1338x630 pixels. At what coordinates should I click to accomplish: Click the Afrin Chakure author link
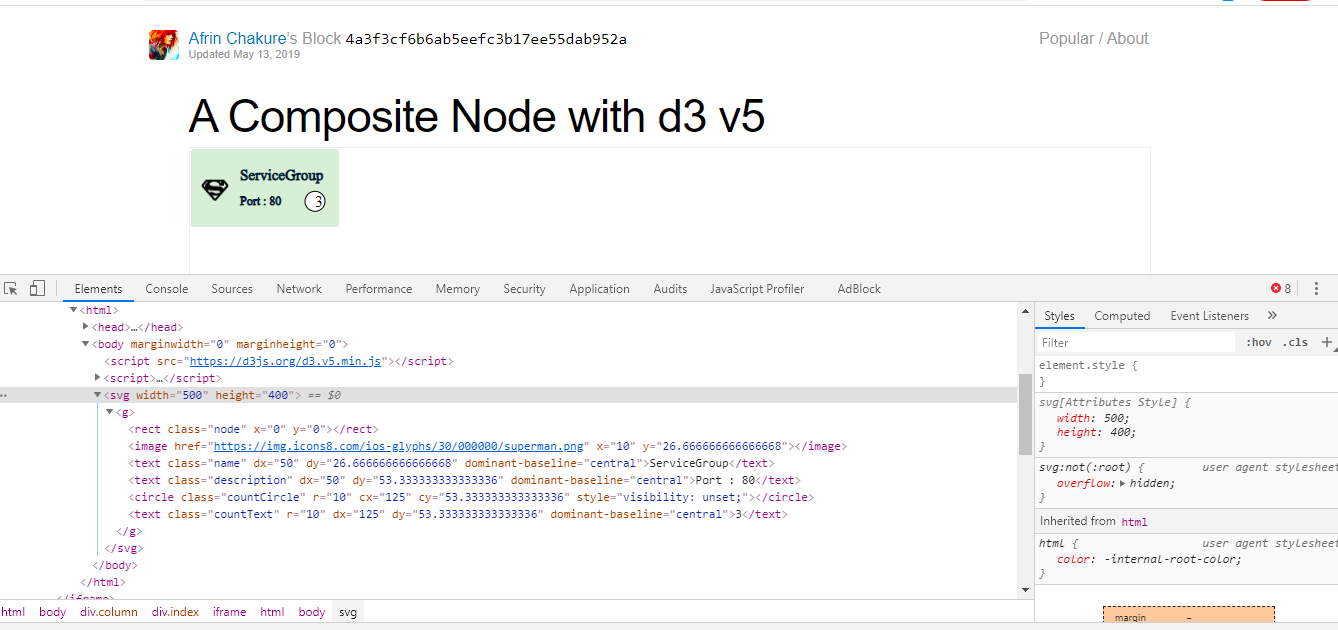tap(237, 38)
